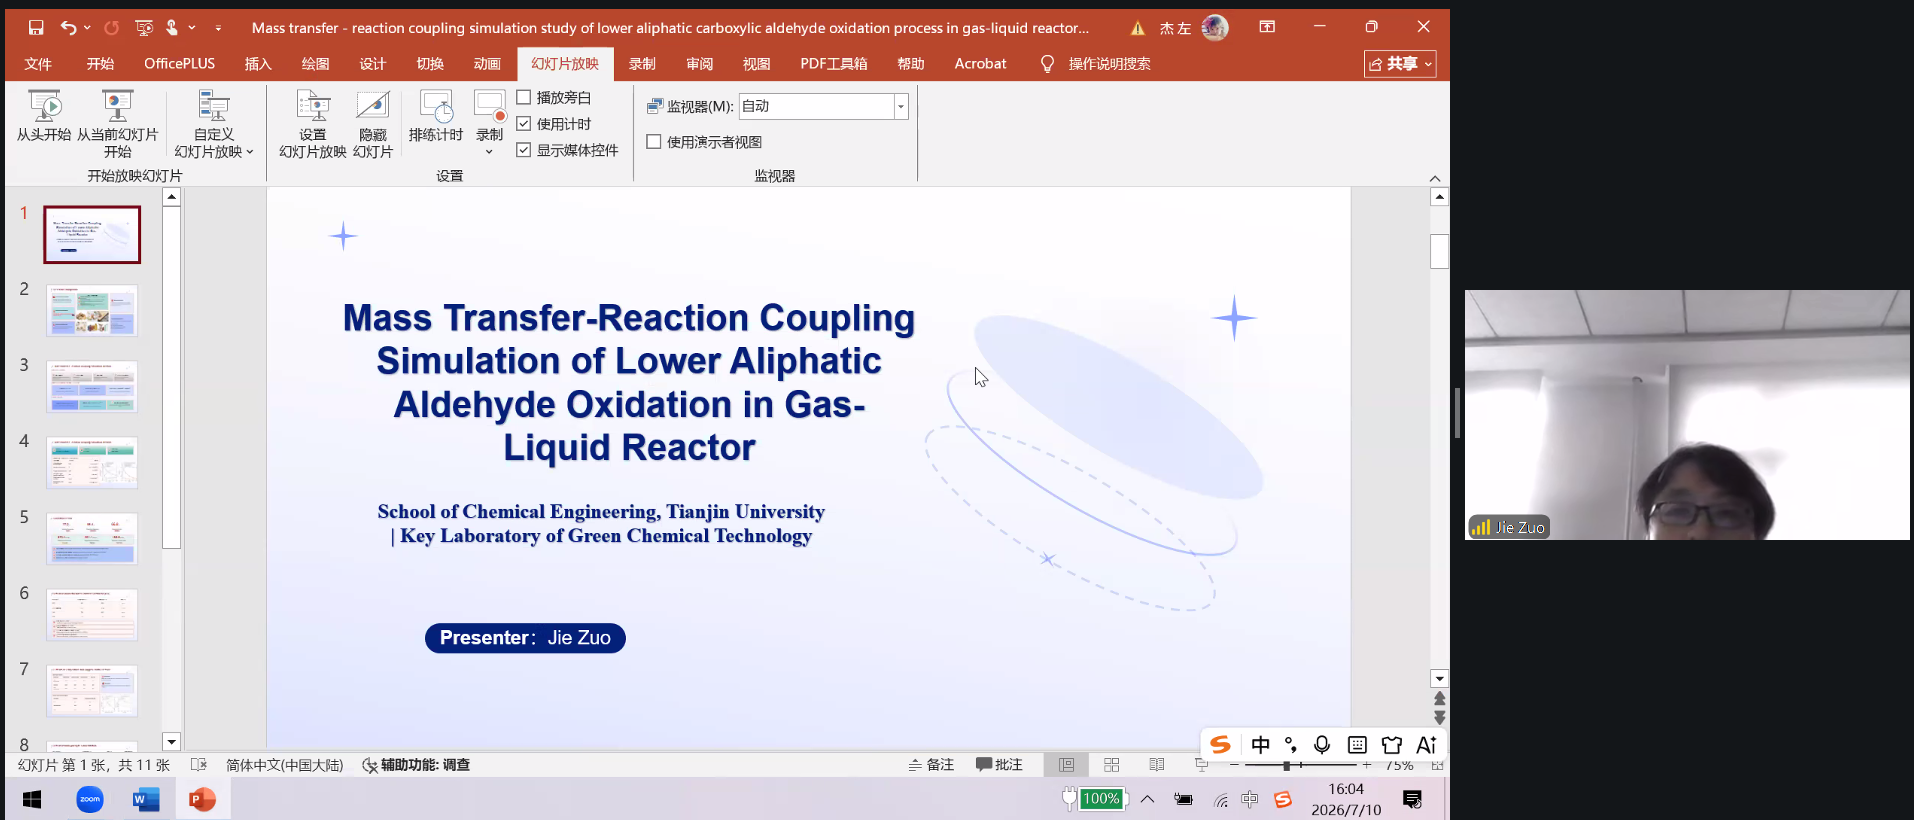The image size is (1914, 820).
Task: Open the Acrobat ribbon tab
Action: pyautogui.click(x=980, y=64)
